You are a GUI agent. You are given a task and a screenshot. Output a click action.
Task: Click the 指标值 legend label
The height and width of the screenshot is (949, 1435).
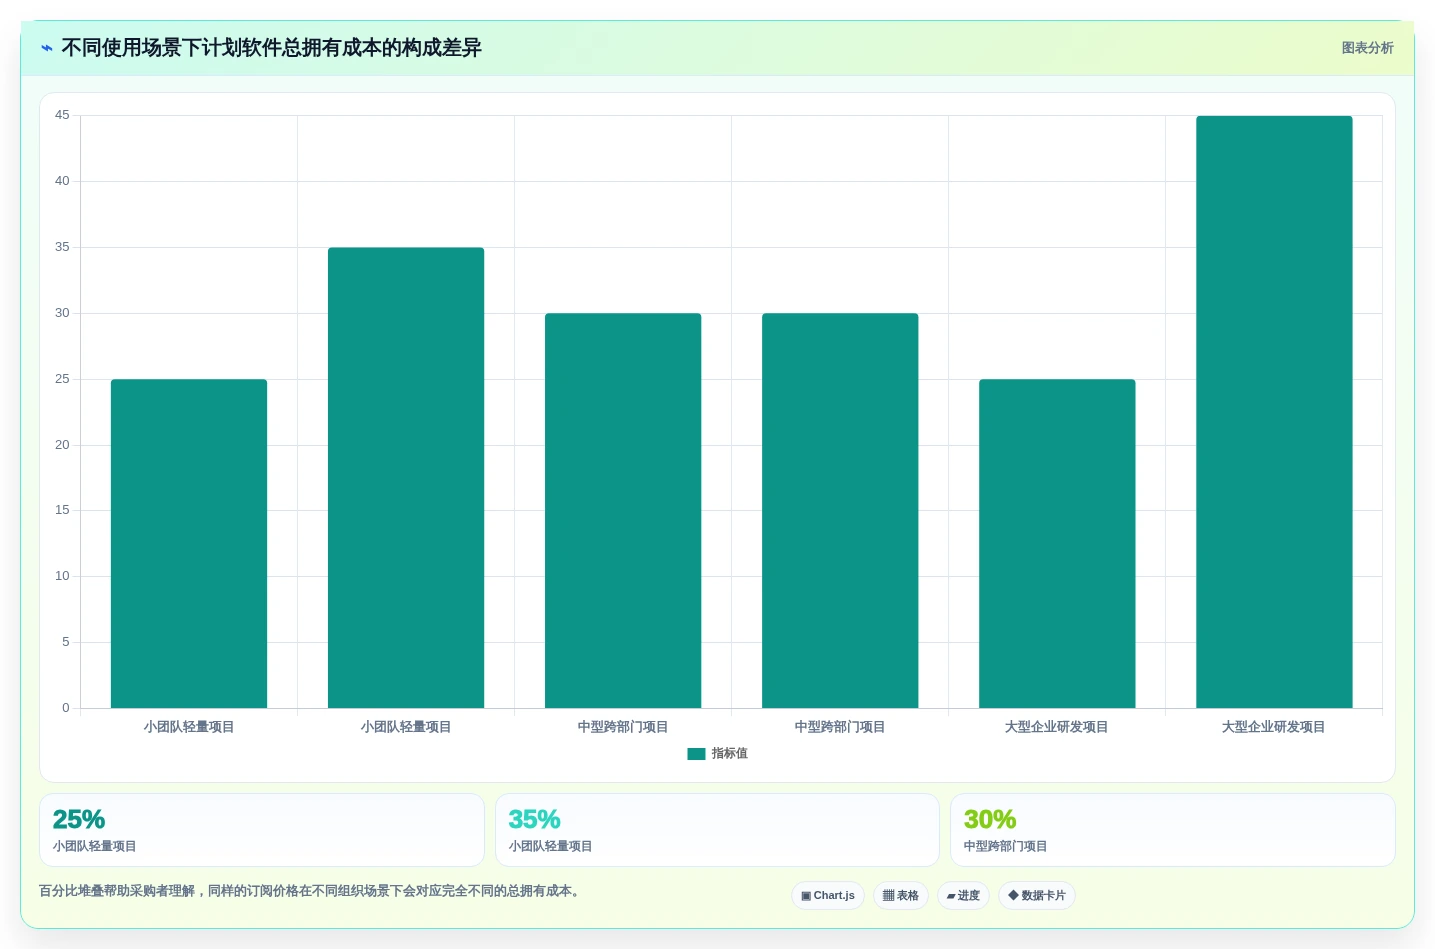(730, 754)
